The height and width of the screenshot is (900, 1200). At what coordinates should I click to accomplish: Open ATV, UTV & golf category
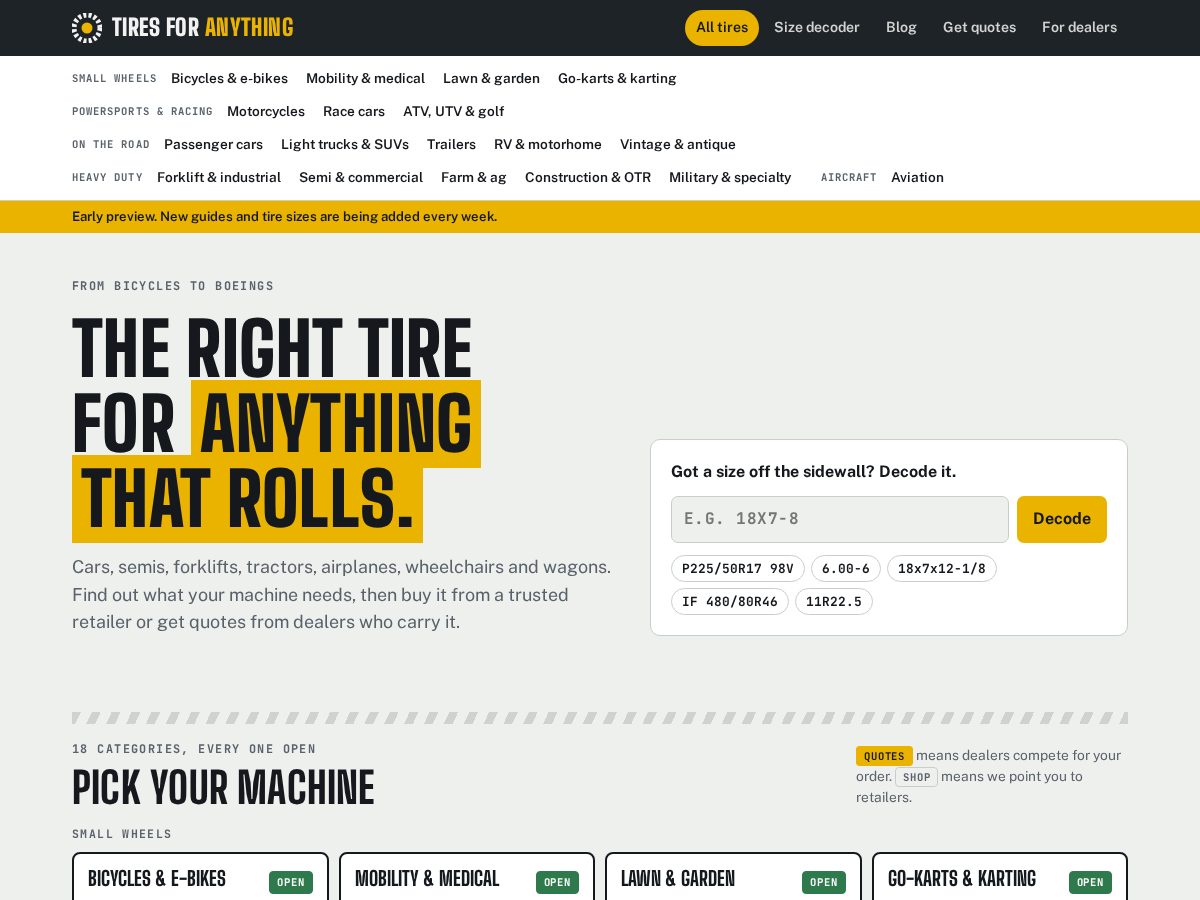tap(453, 111)
